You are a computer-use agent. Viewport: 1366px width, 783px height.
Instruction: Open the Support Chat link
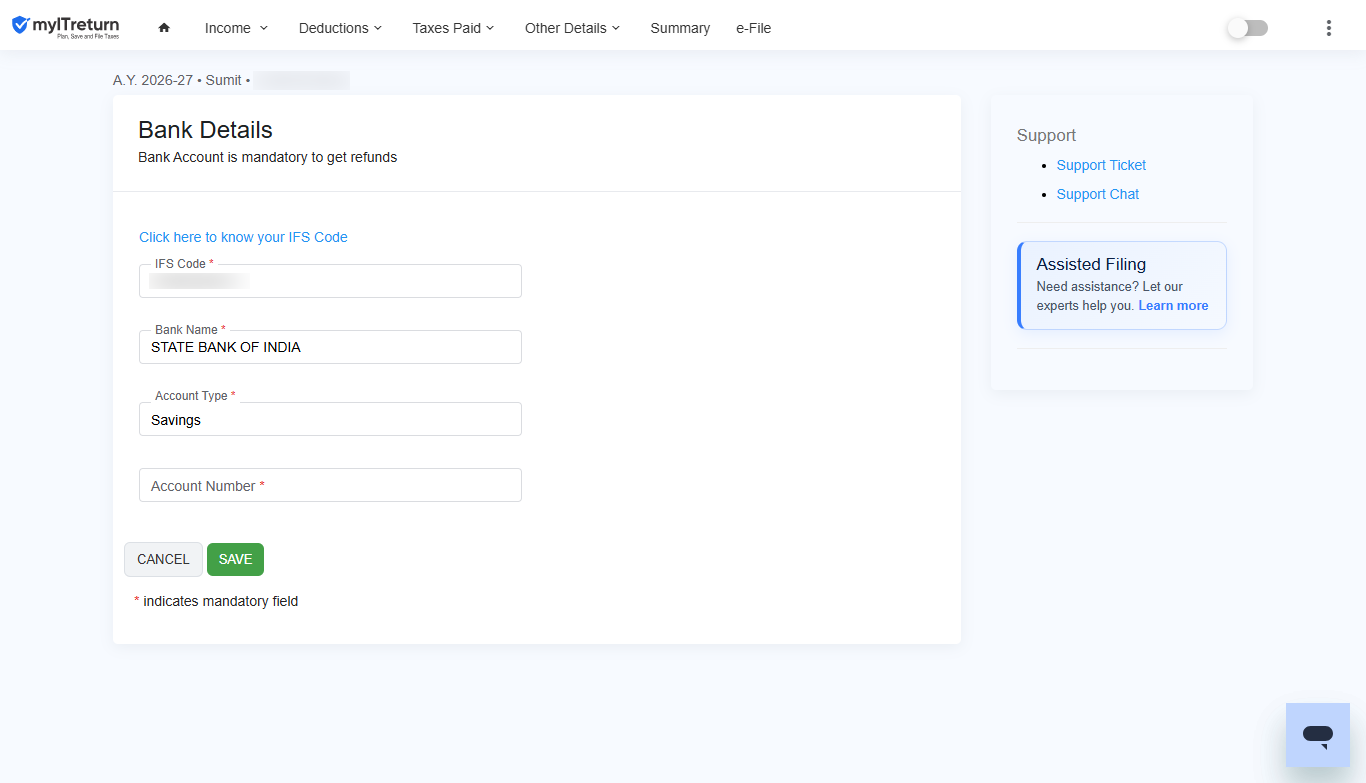1097,194
